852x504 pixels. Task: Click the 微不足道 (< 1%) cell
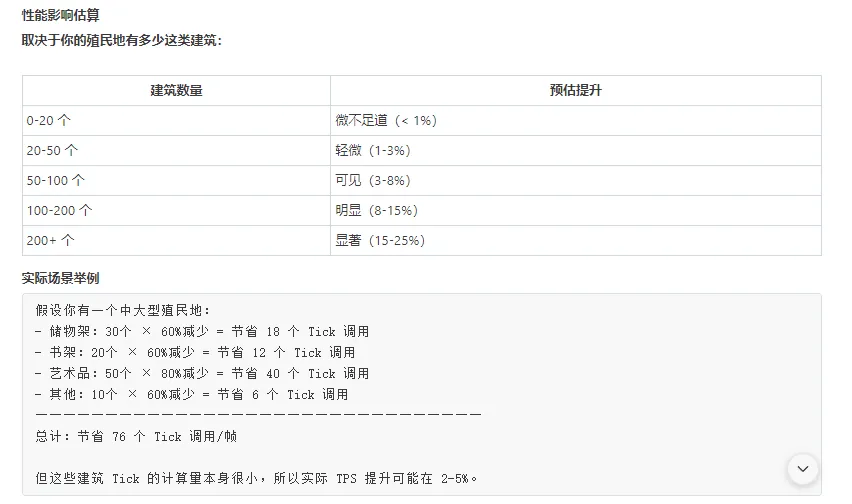click(x=386, y=120)
